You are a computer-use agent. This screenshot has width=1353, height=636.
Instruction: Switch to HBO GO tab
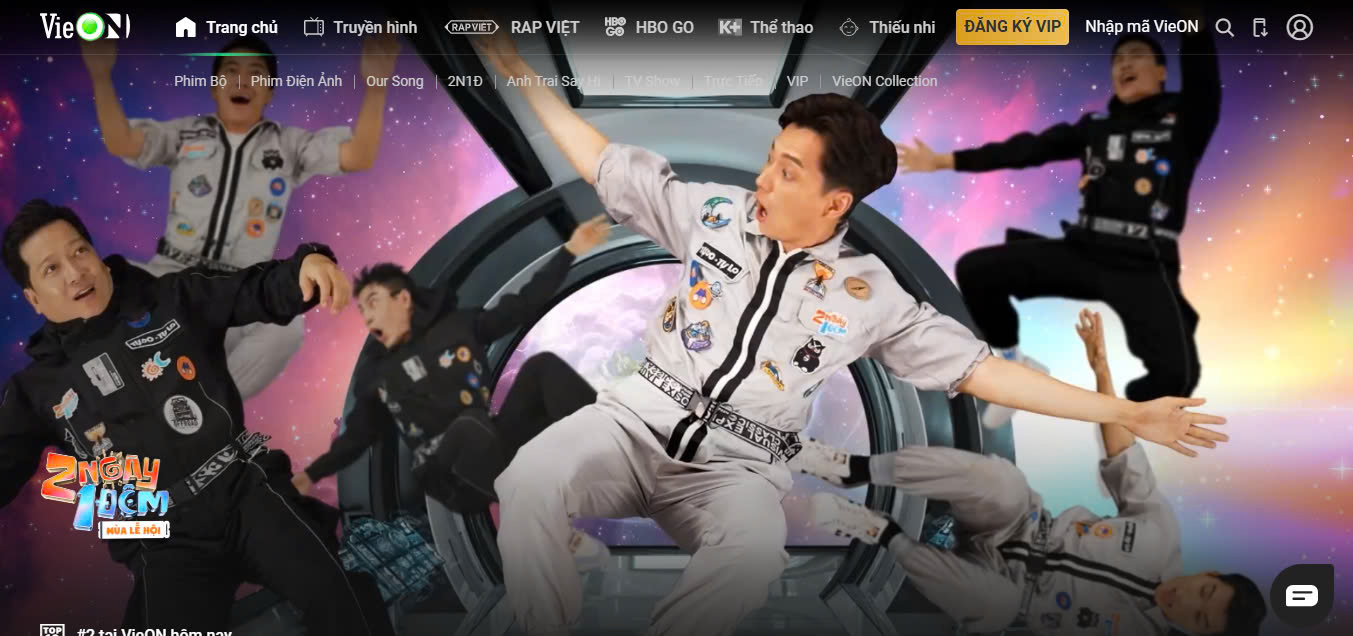pos(649,27)
